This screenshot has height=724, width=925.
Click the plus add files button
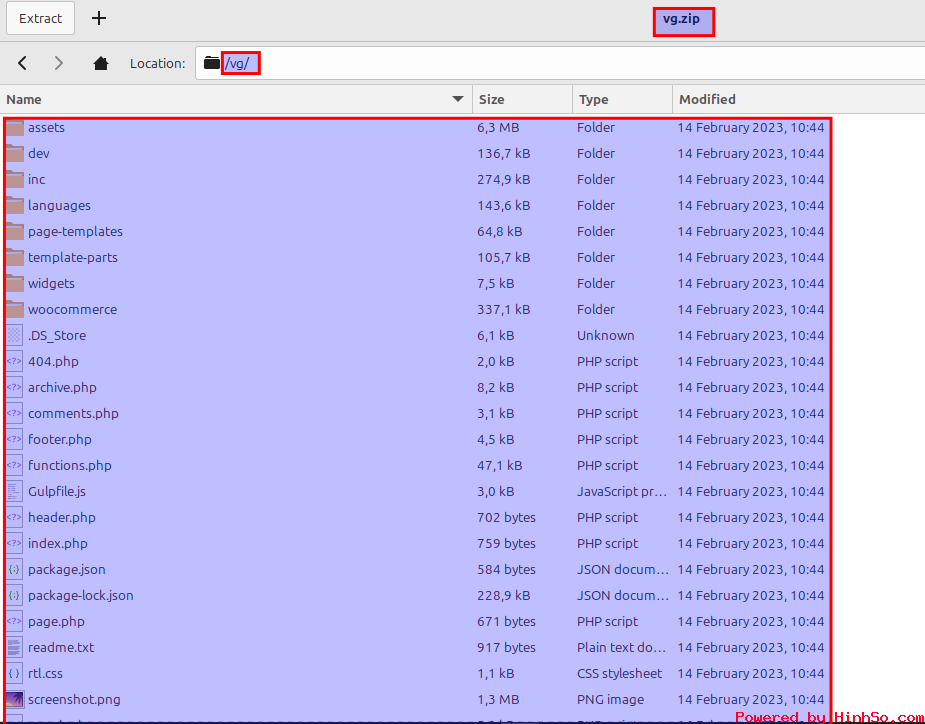click(x=99, y=18)
